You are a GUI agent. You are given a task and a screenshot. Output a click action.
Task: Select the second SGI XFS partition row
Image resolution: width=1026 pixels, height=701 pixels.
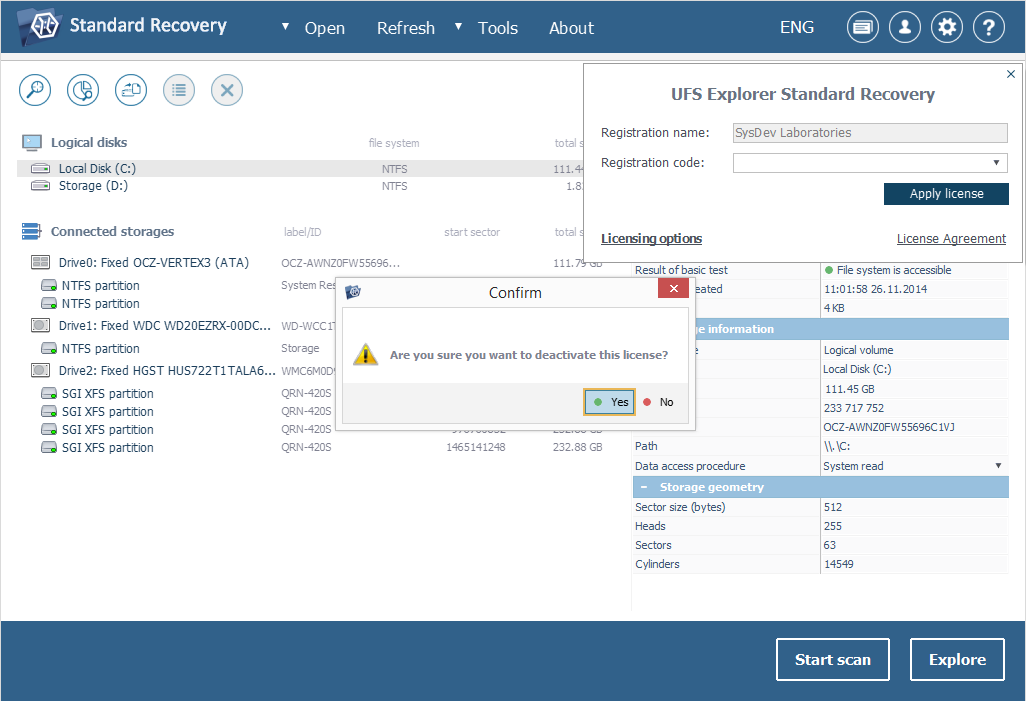(x=108, y=412)
